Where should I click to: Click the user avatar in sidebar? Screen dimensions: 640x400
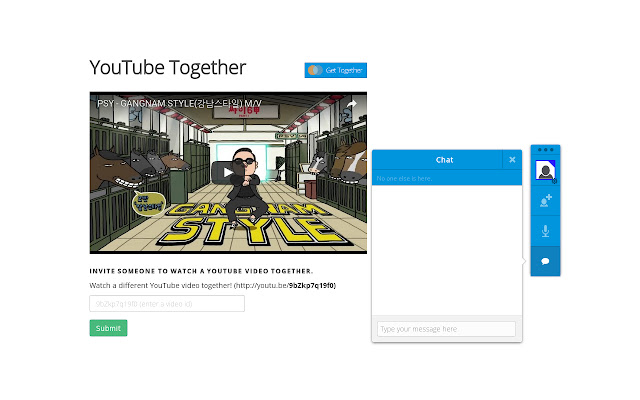[x=545, y=170]
